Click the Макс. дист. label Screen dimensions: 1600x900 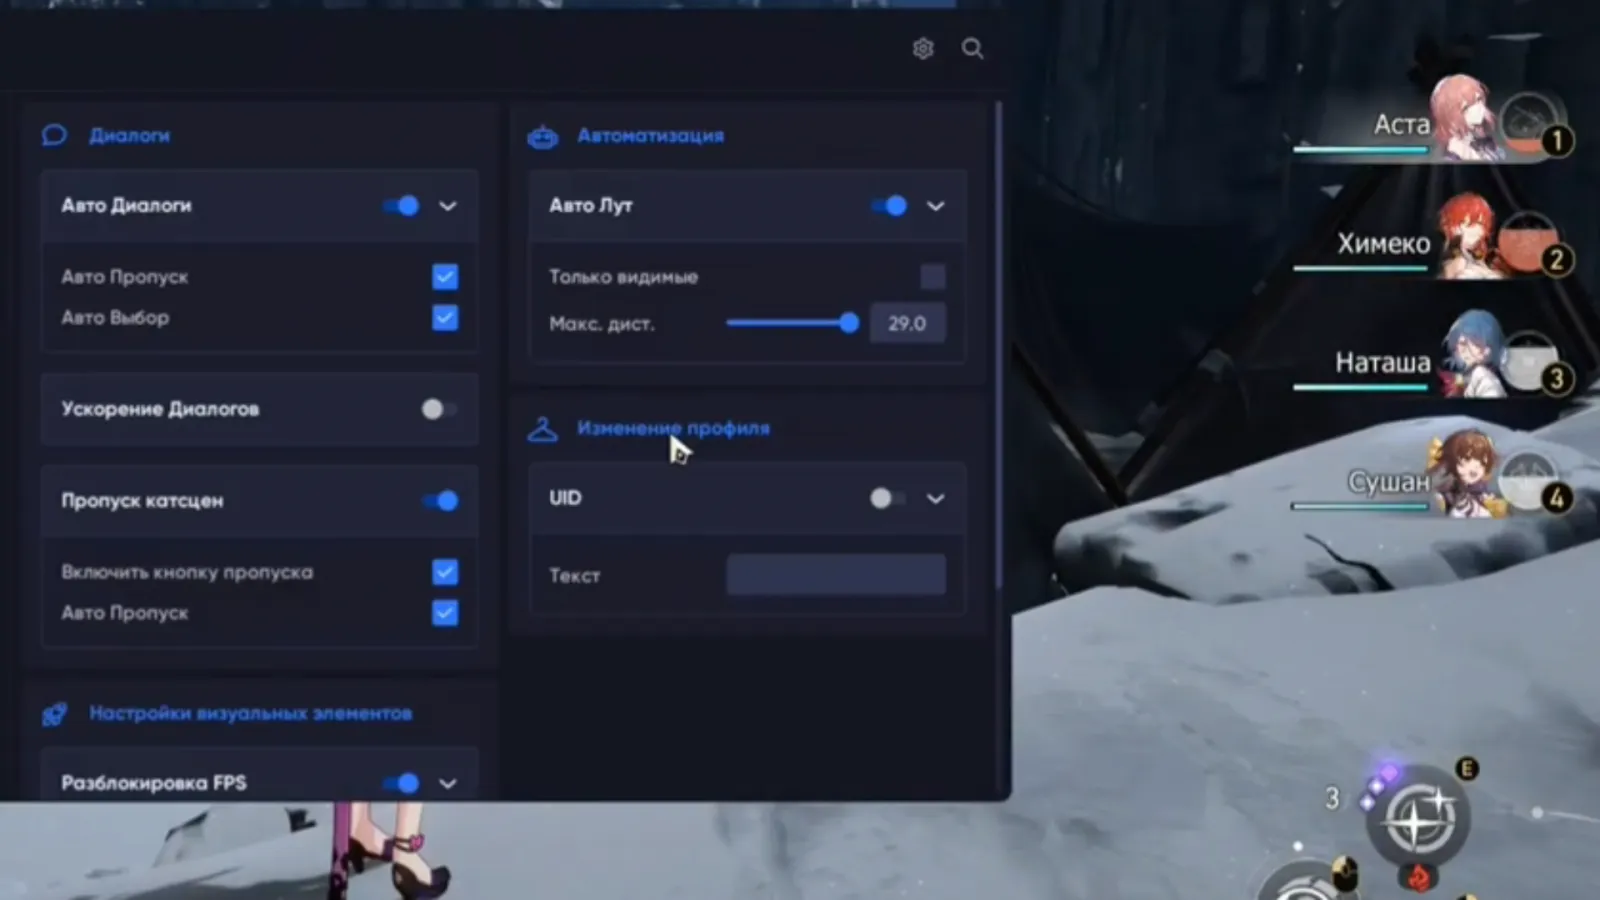pos(601,324)
